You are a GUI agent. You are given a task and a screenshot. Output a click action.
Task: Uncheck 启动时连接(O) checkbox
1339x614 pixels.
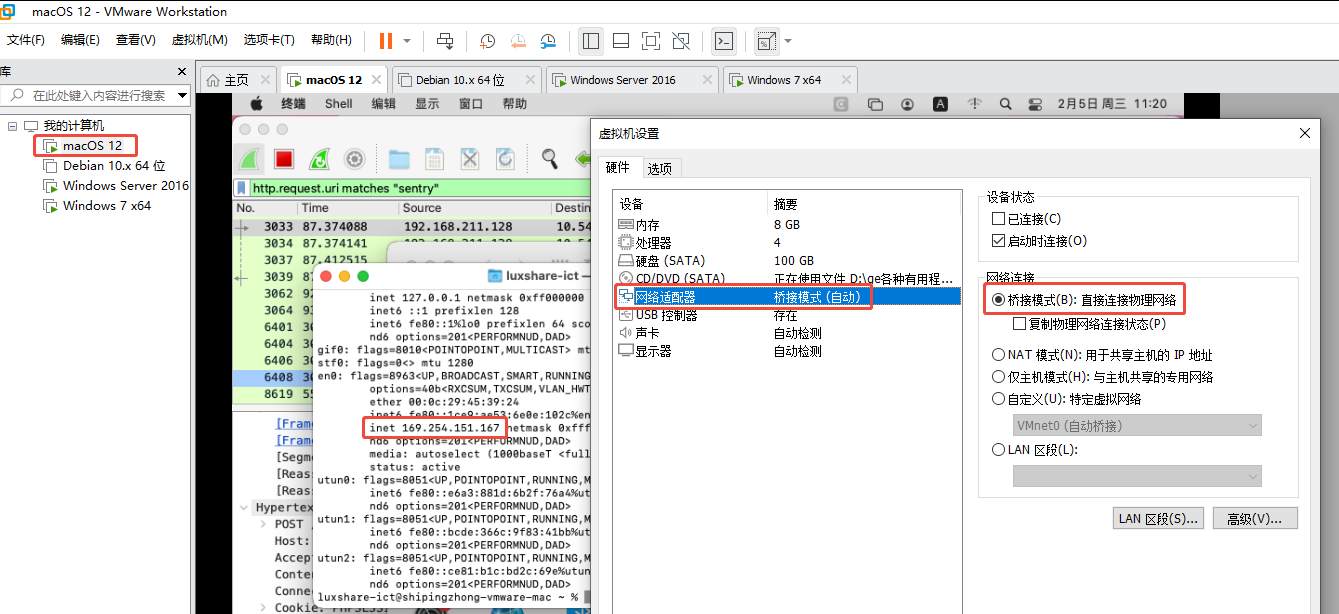point(997,241)
